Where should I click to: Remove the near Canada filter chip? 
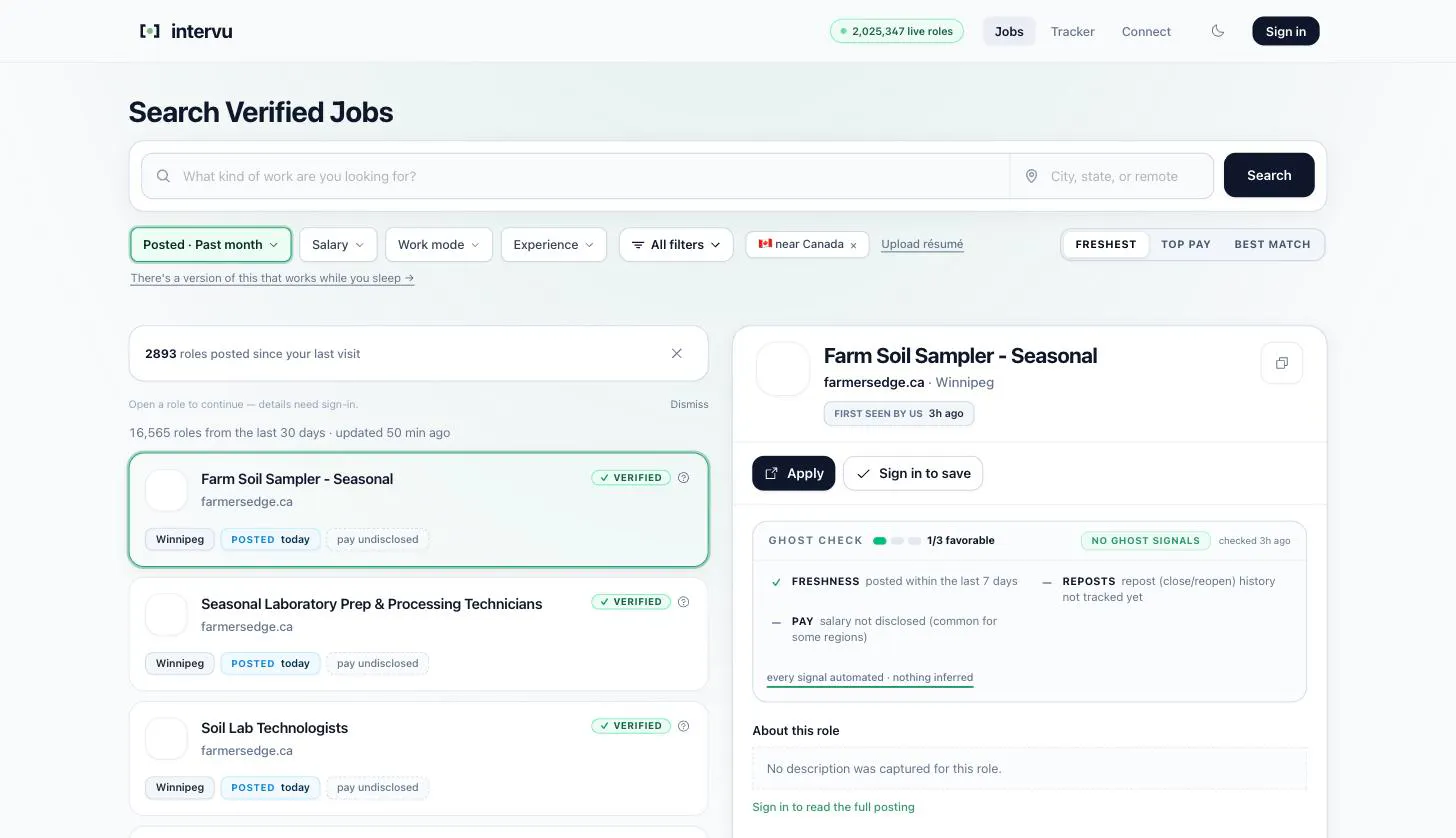pos(853,245)
